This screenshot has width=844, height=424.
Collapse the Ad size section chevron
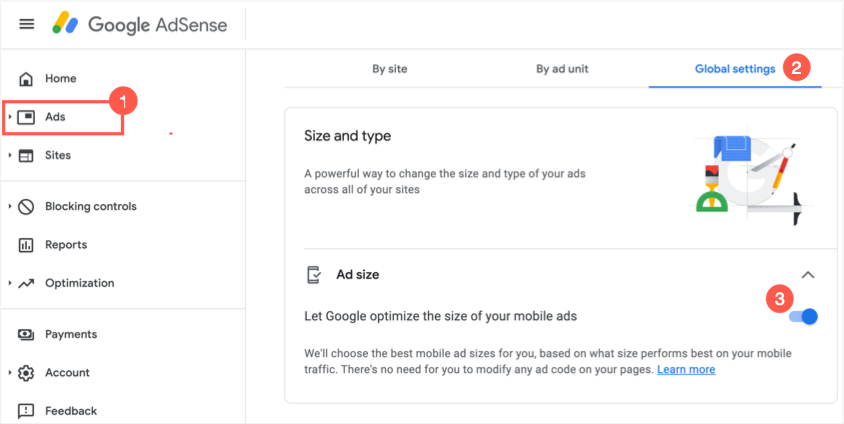click(x=809, y=274)
